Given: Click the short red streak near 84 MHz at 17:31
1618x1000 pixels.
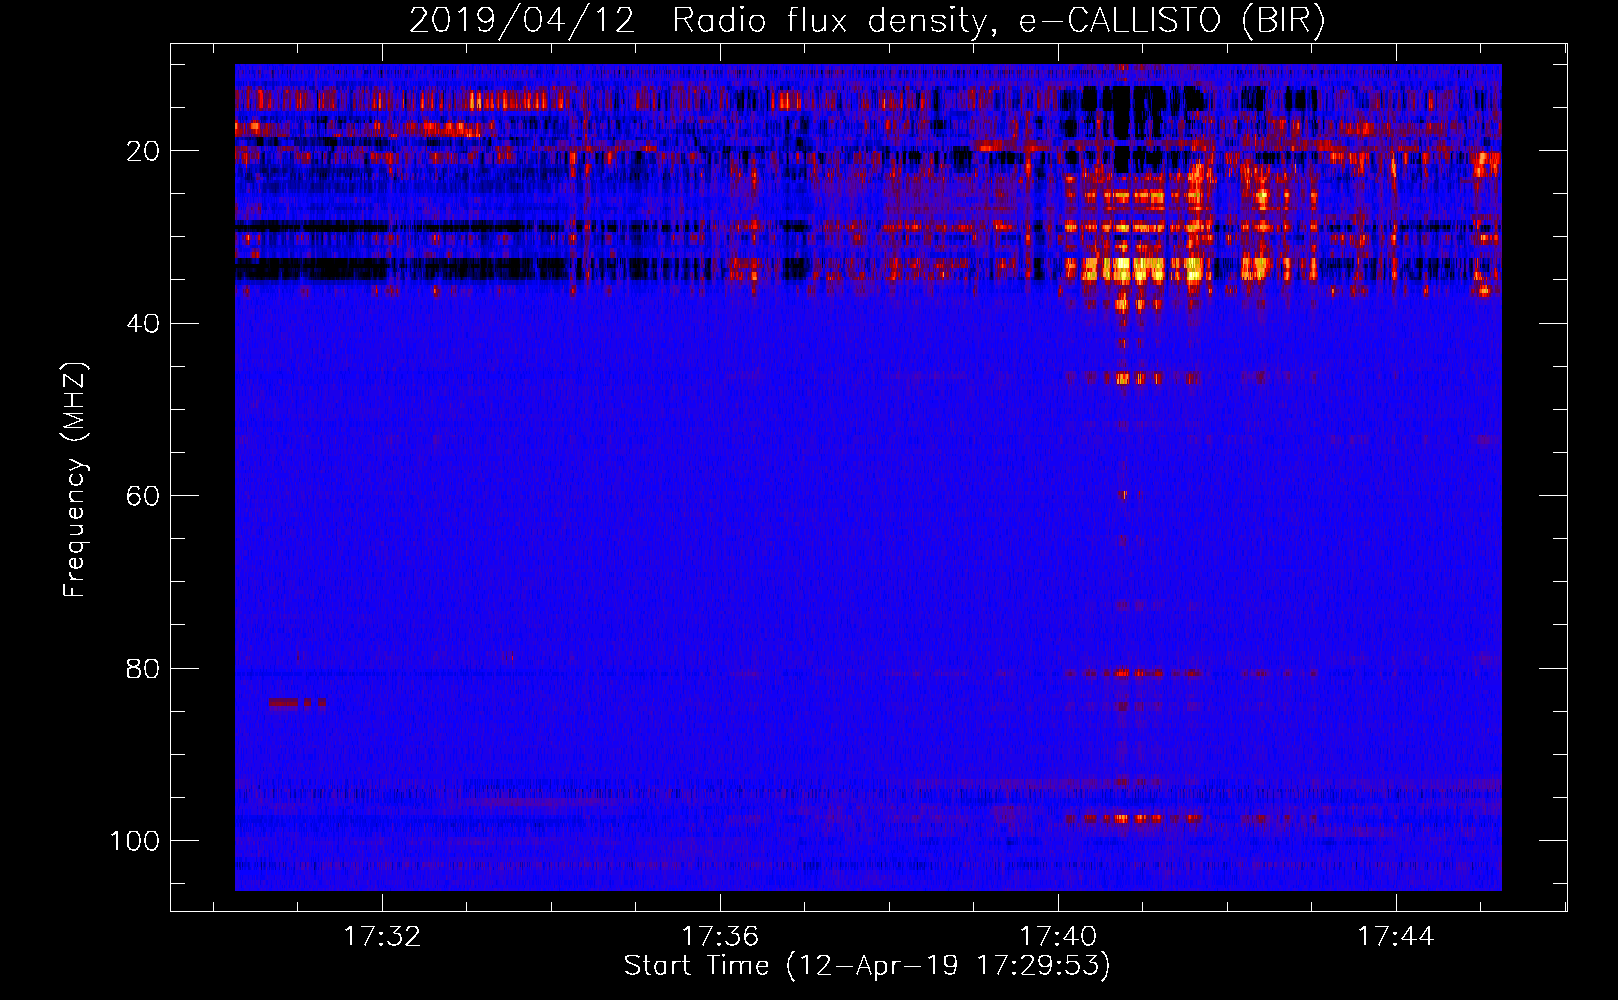Looking at the screenshot, I should (297, 703).
